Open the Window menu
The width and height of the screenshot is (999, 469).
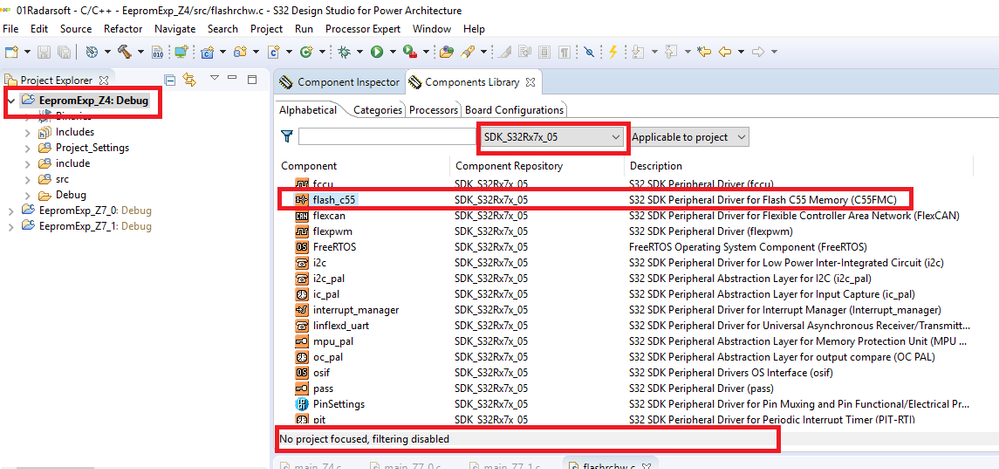(x=431, y=29)
